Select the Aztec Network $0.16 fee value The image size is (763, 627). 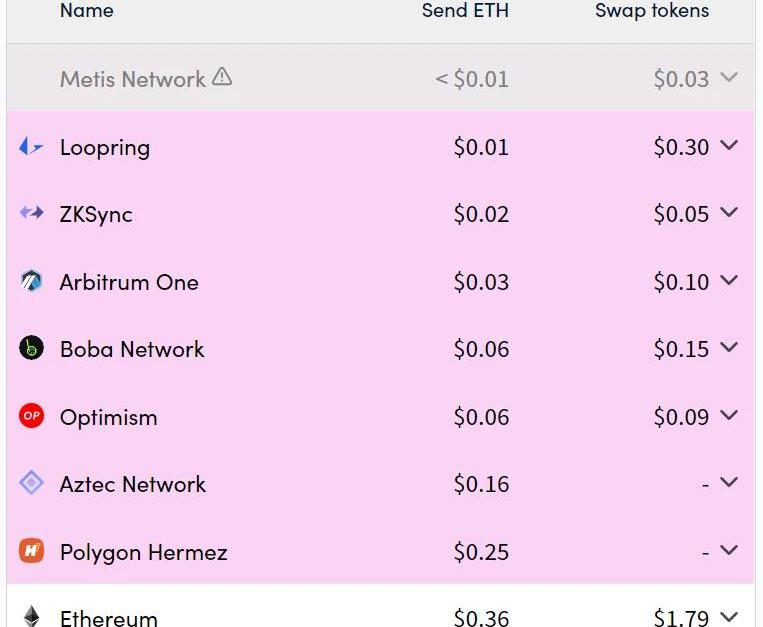pyautogui.click(x=481, y=484)
